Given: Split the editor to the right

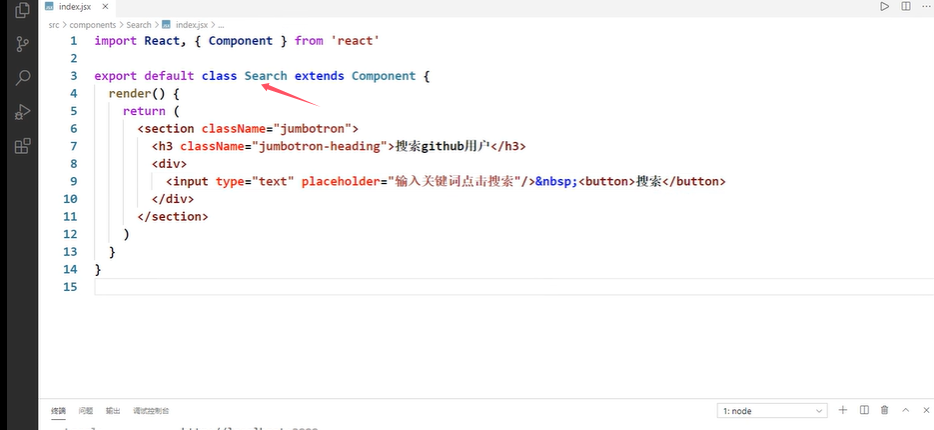Looking at the screenshot, I should [905, 7].
